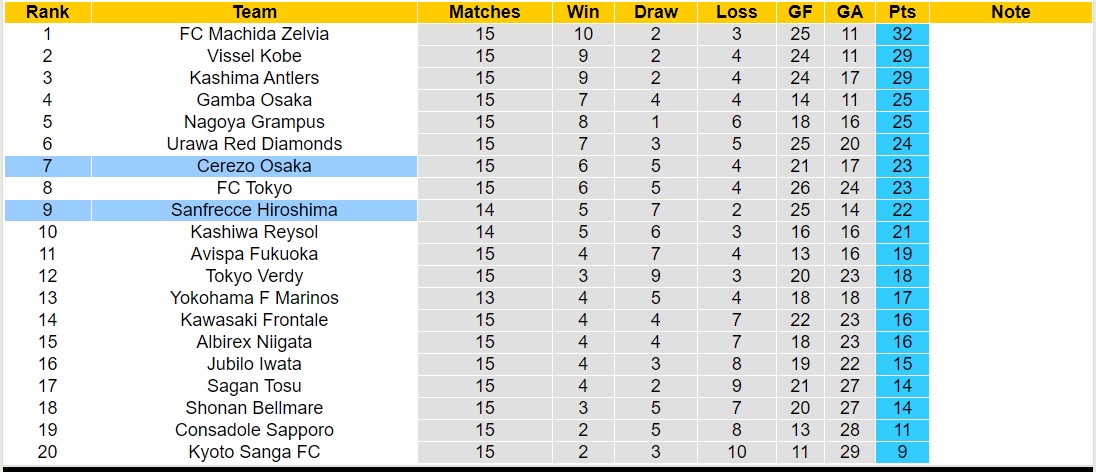Click the Draw column header
The height and width of the screenshot is (472, 1096).
coord(656,12)
